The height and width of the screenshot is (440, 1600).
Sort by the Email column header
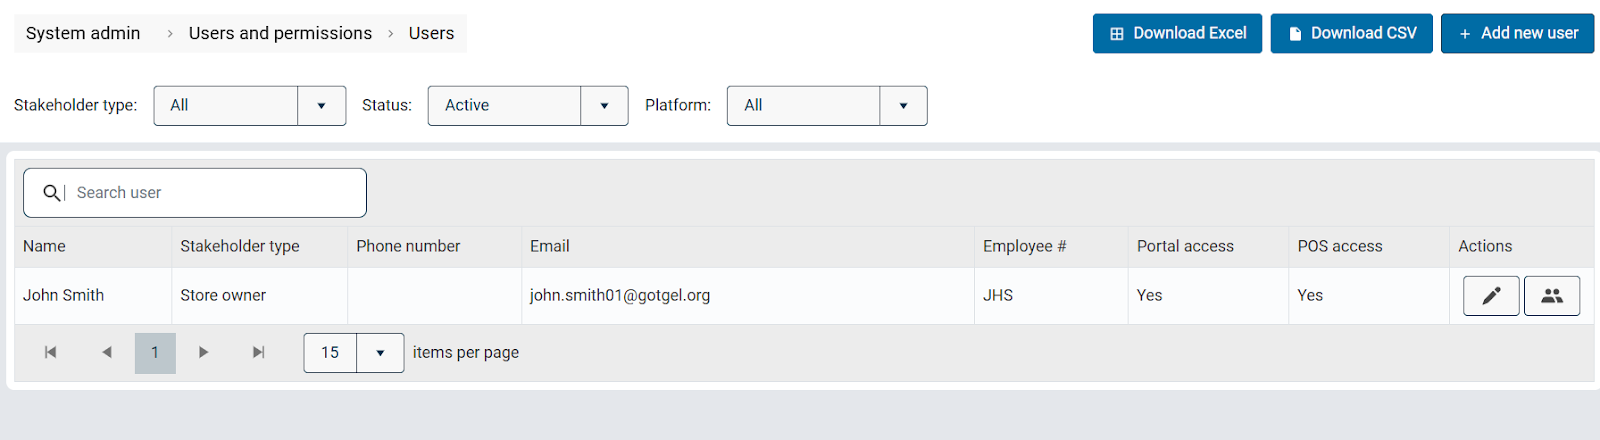click(x=550, y=246)
